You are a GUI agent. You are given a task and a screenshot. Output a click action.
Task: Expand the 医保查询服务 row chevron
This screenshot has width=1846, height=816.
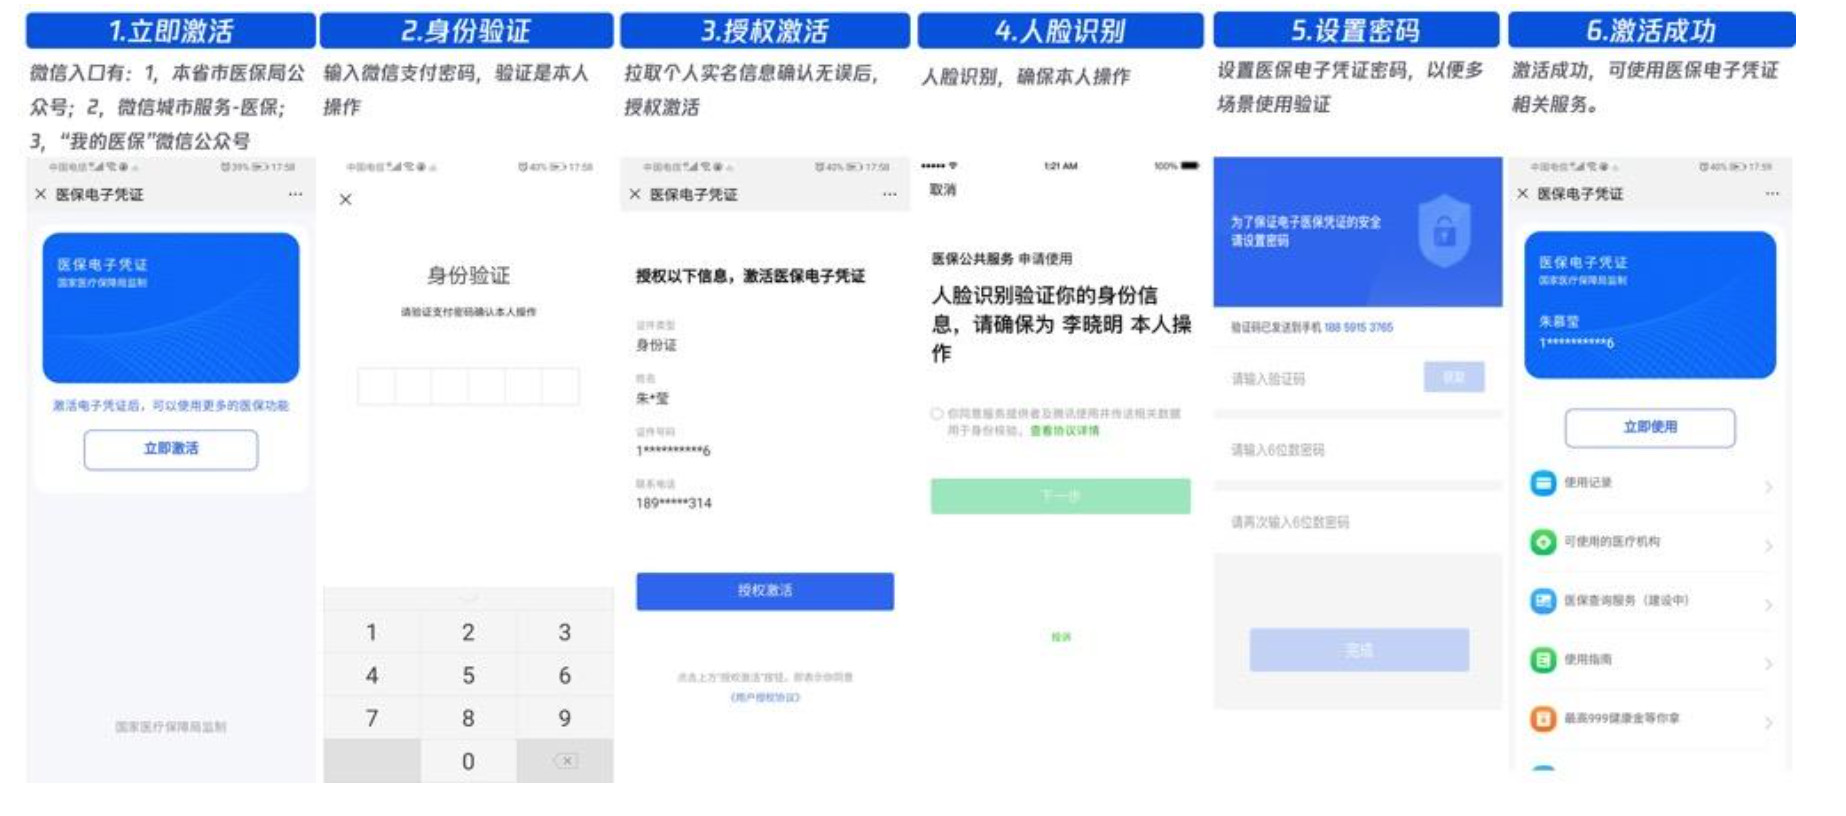[1768, 605]
